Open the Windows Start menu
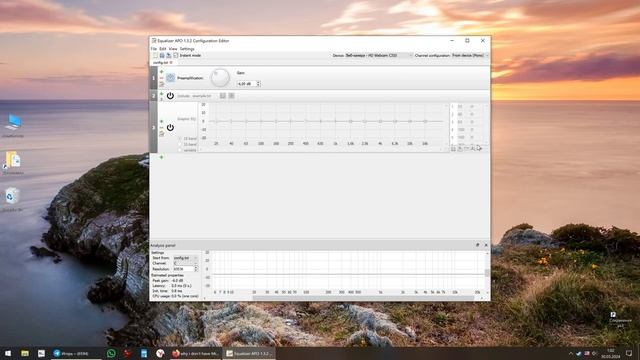Image resolution: width=640 pixels, height=360 pixels. tap(8, 353)
